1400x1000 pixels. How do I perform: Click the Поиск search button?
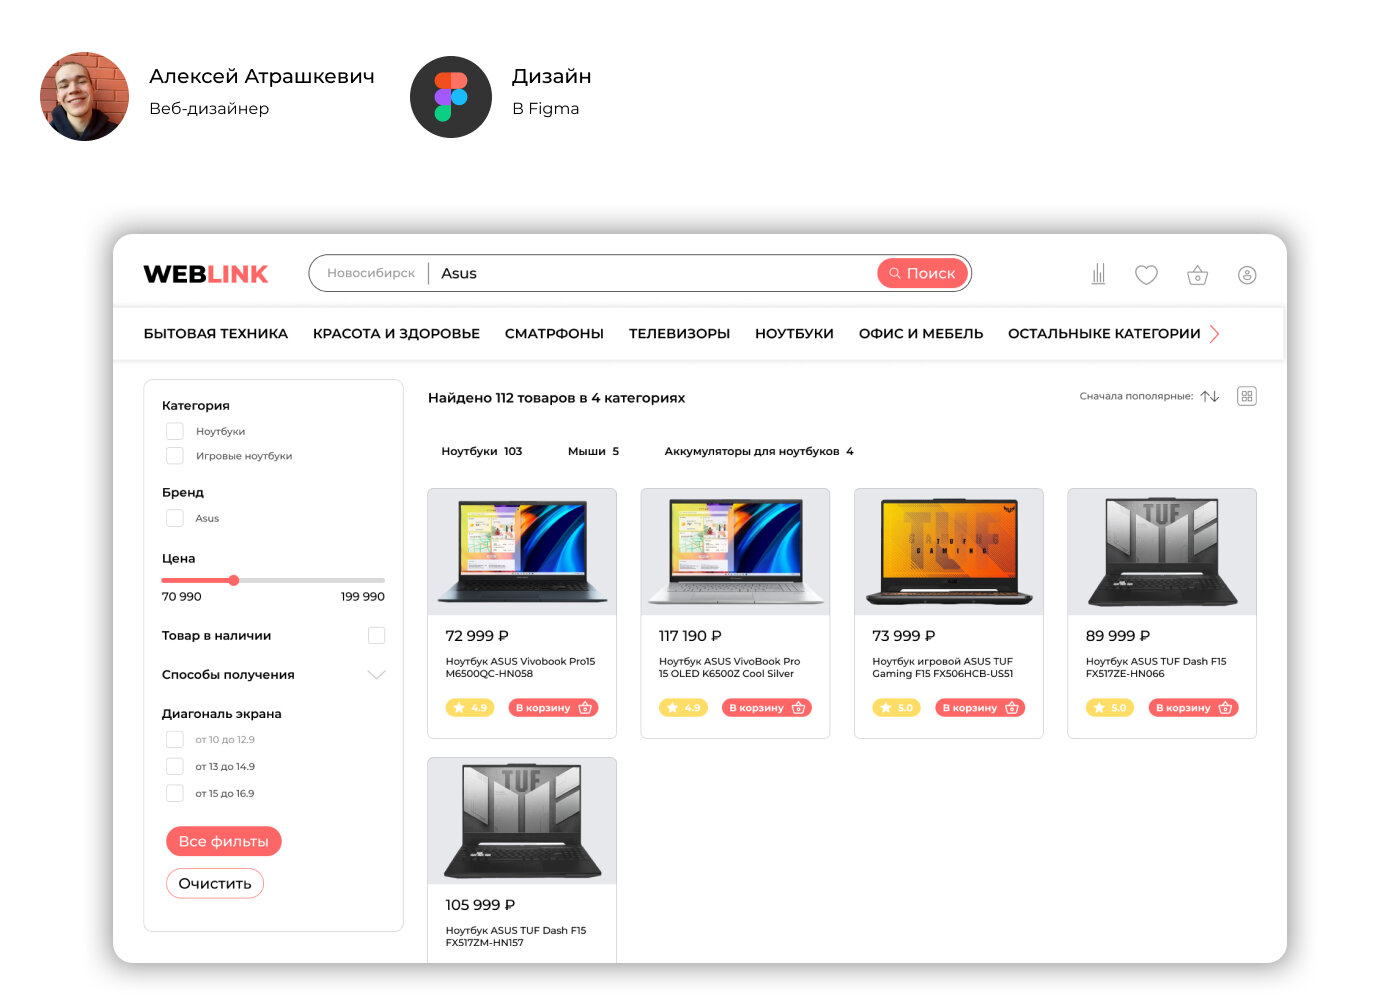click(x=922, y=273)
